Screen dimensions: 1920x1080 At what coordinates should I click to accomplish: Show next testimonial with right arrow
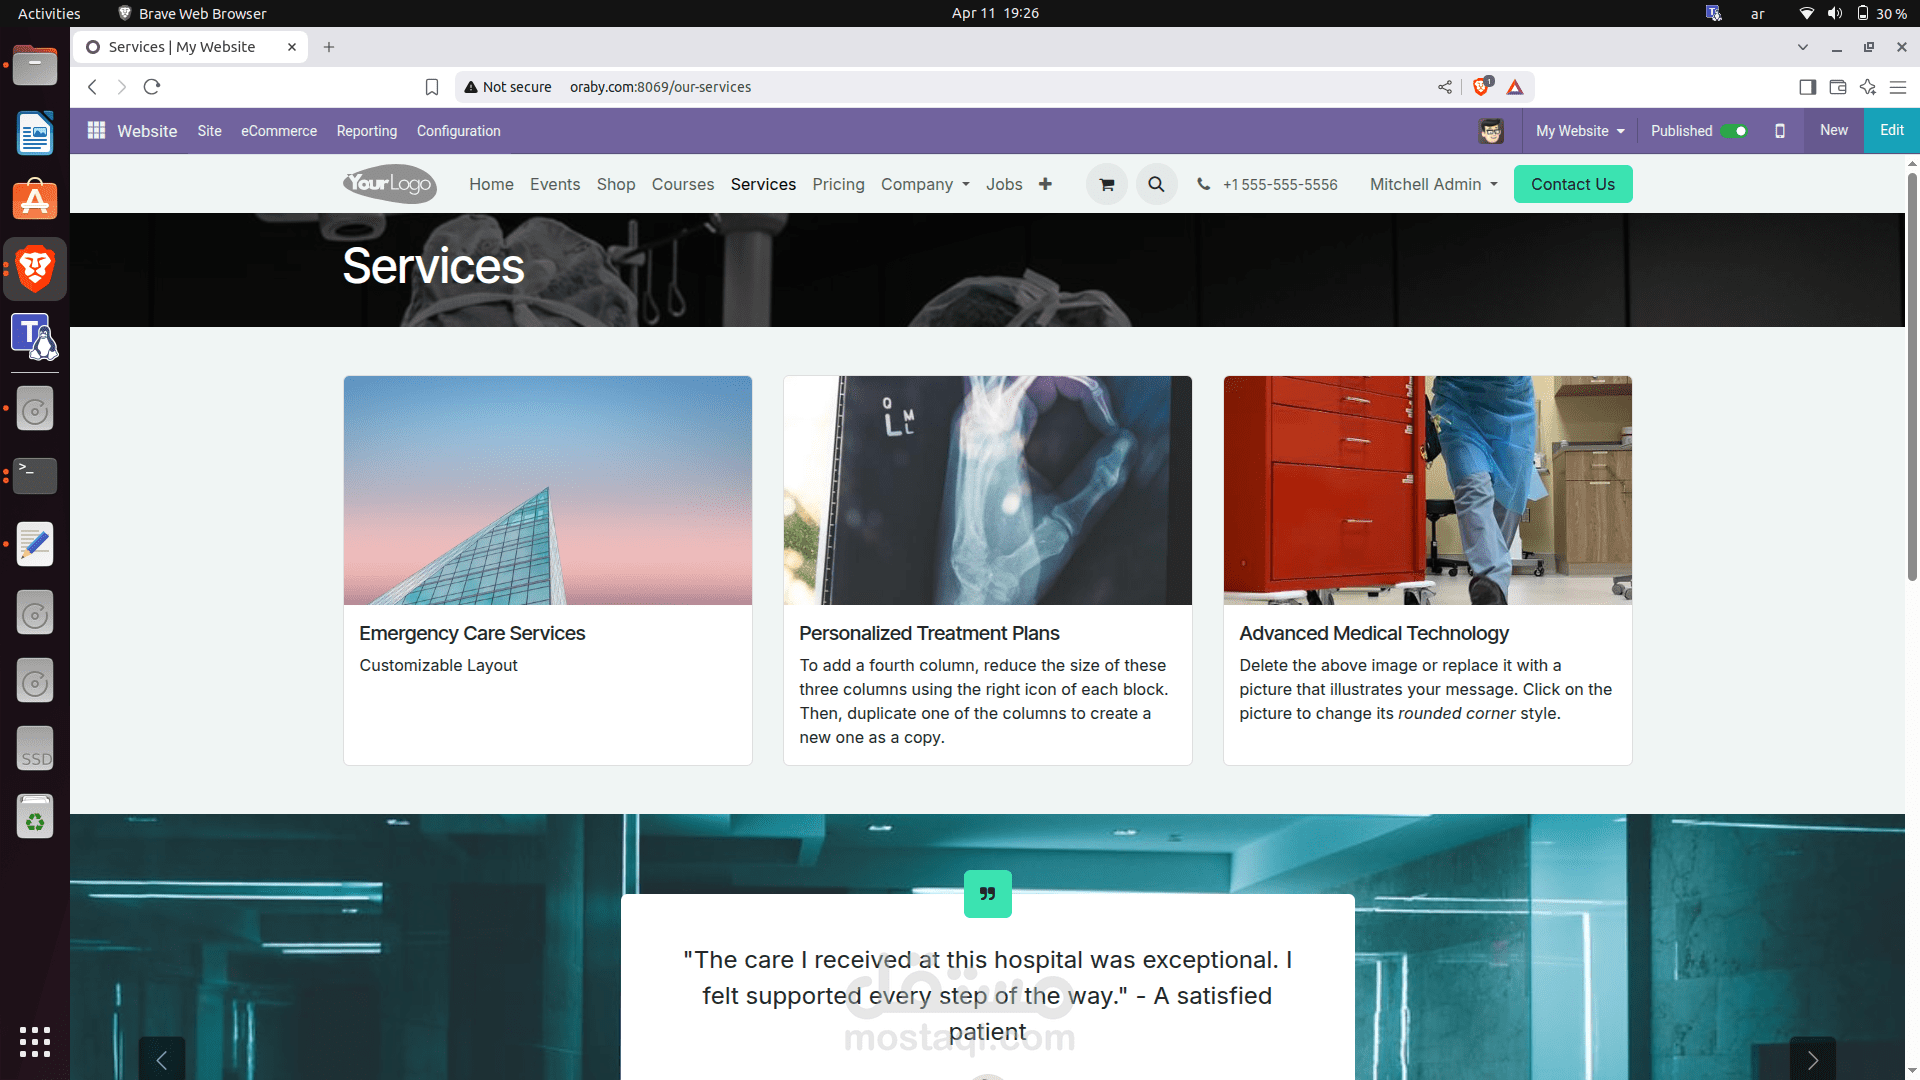pos(1812,1059)
